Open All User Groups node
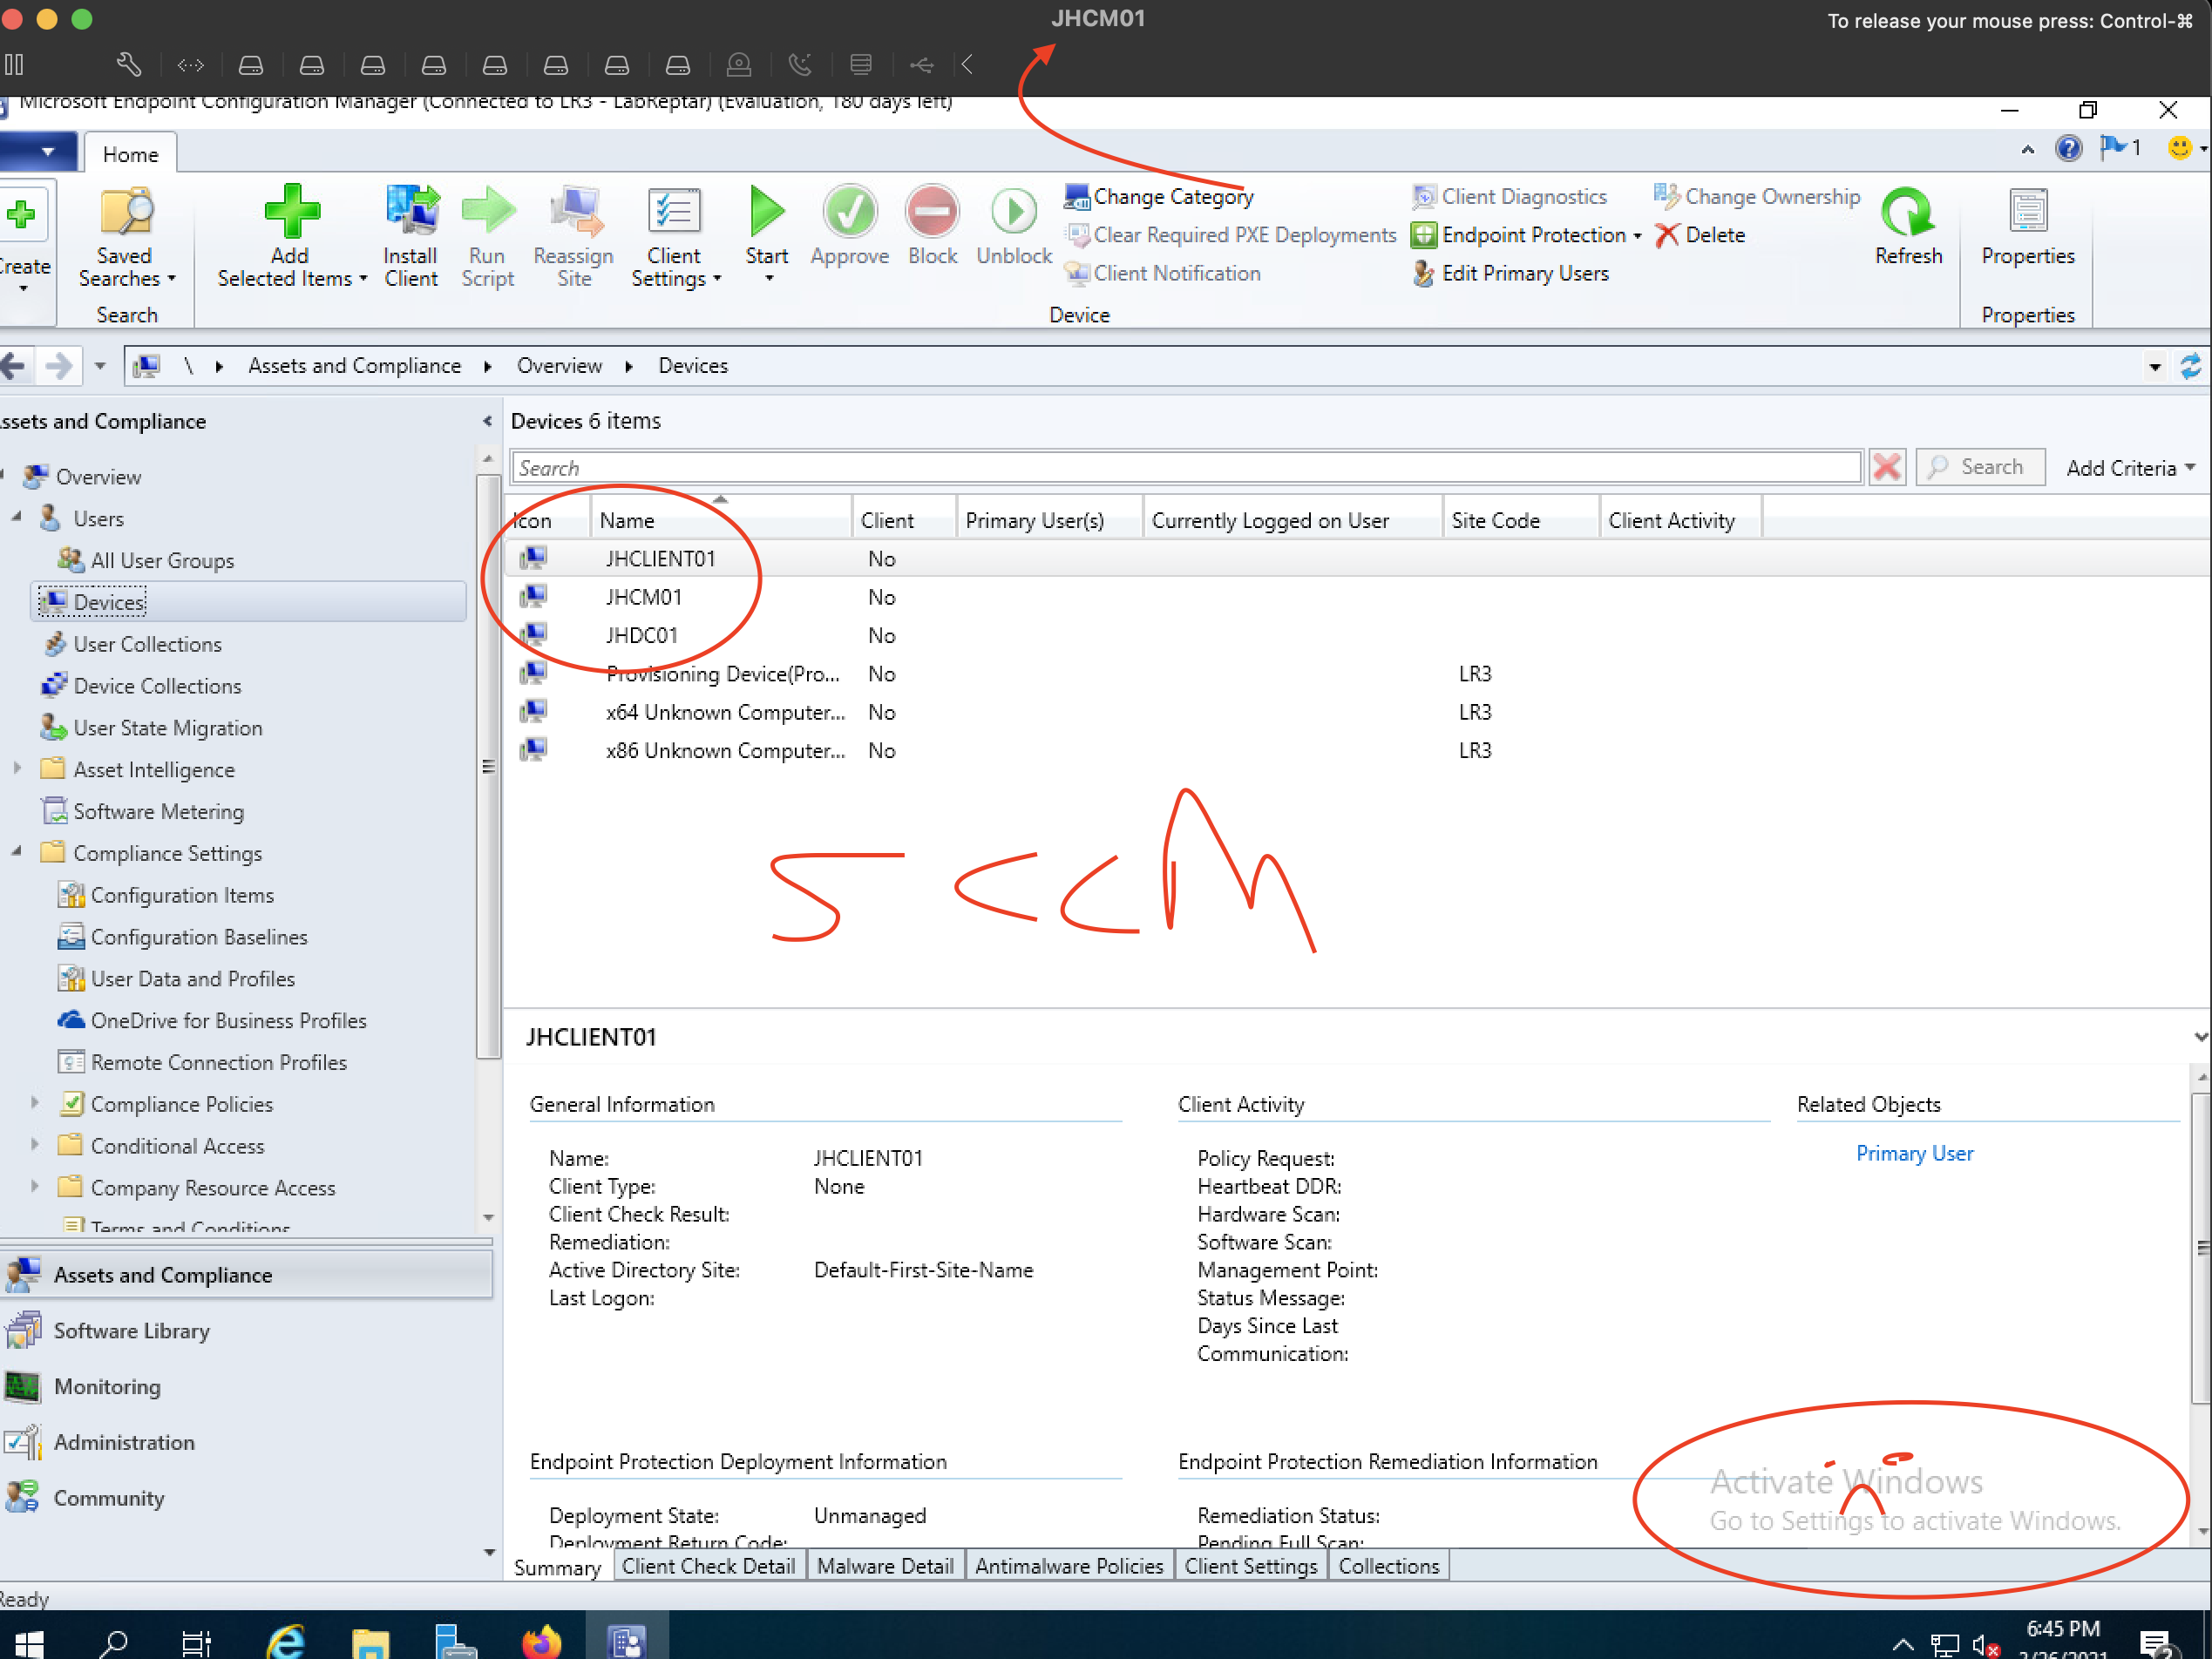This screenshot has height=1659, width=2212. point(162,561)
